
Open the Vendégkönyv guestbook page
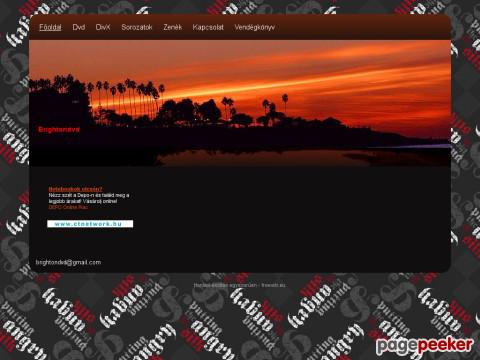coord(254,27)
